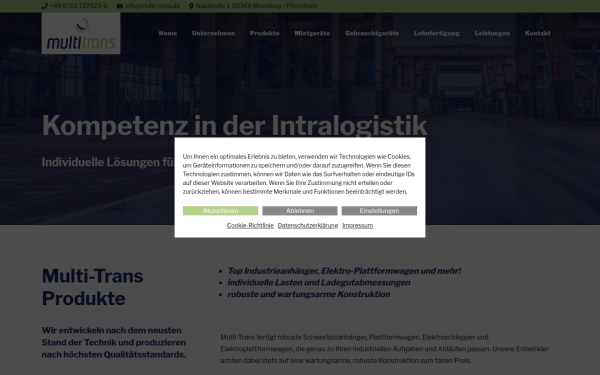Click text 'Wir entwickeln nach dem neusten Stand'
Image resolution: width=600 pixels, height=375 pixels.
click(x=114, y=342)
